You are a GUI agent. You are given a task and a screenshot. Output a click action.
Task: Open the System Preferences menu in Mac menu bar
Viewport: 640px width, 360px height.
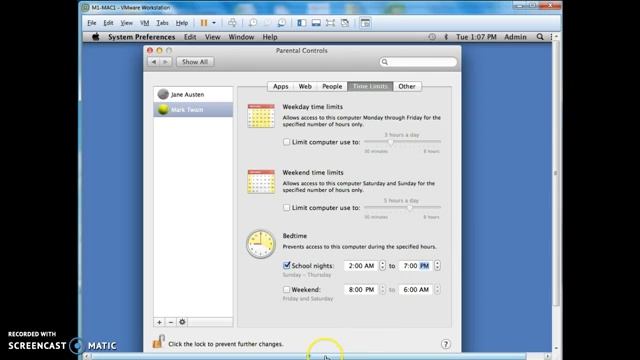(x=142, y=37)
